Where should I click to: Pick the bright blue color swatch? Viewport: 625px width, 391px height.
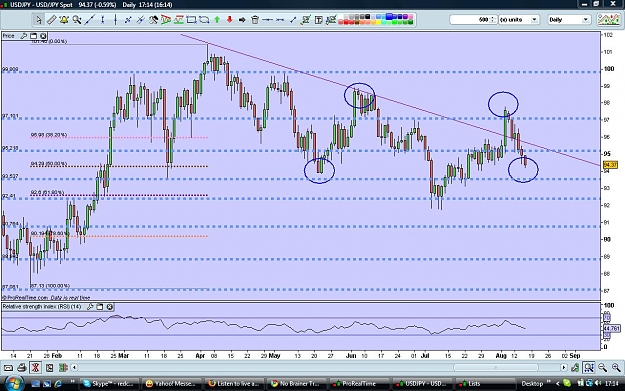pos(389,17)
